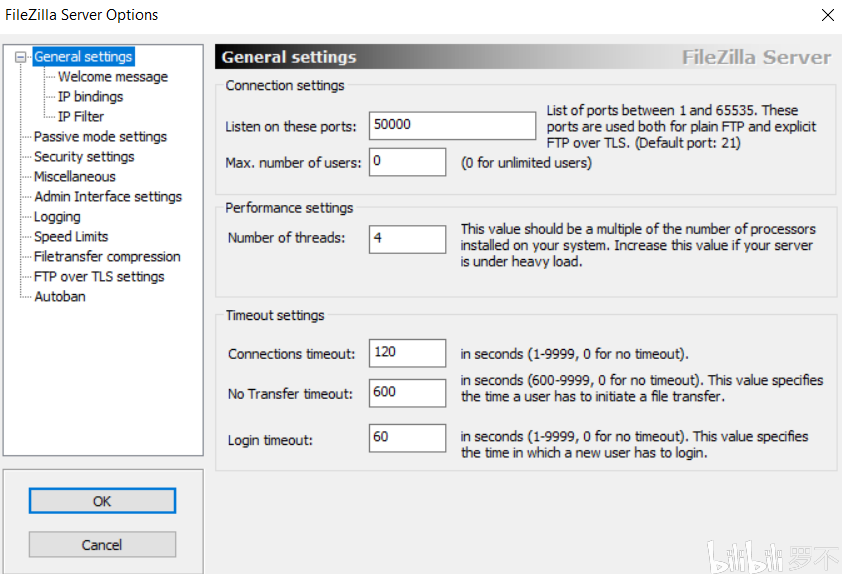Click the 'in seconds (600-9999' description
842x574 pixels.
pos(642,388)
